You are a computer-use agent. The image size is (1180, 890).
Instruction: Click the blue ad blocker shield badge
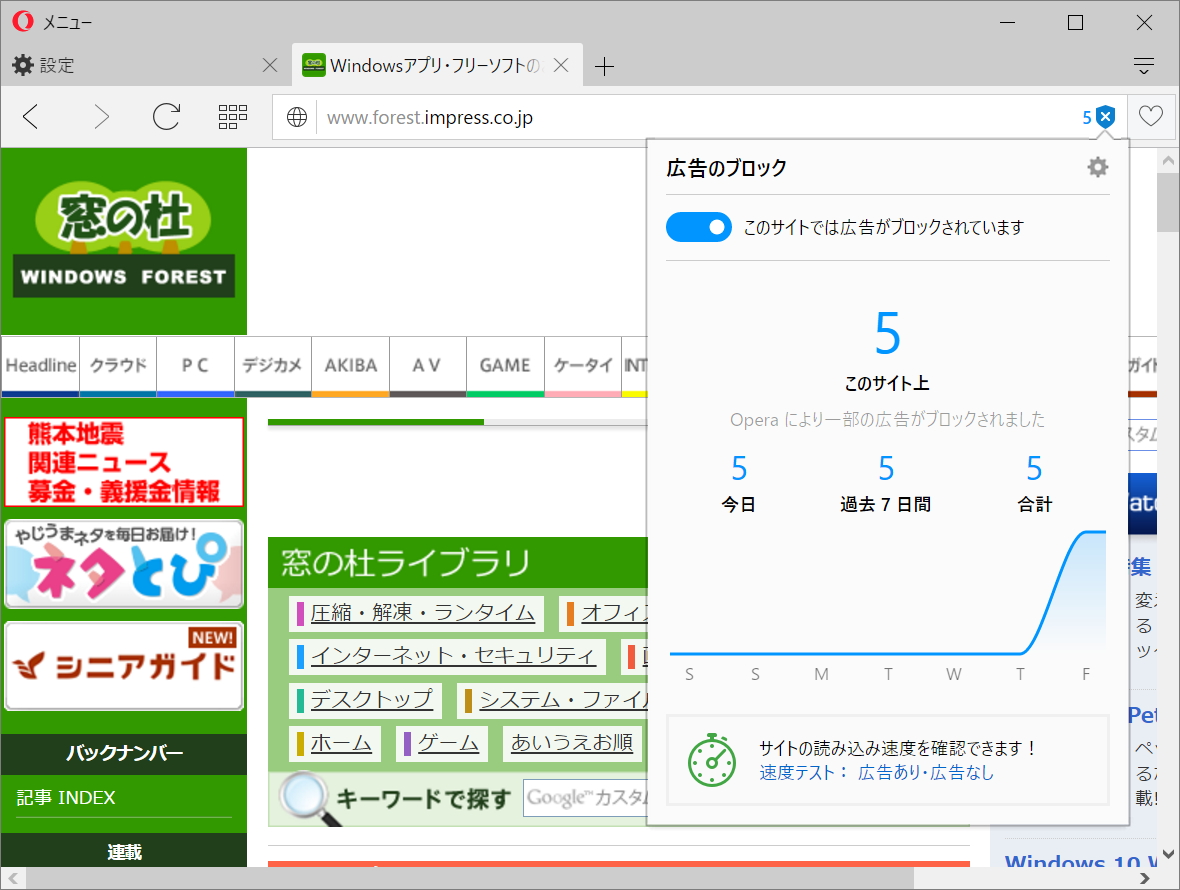tap(1104, 116)
